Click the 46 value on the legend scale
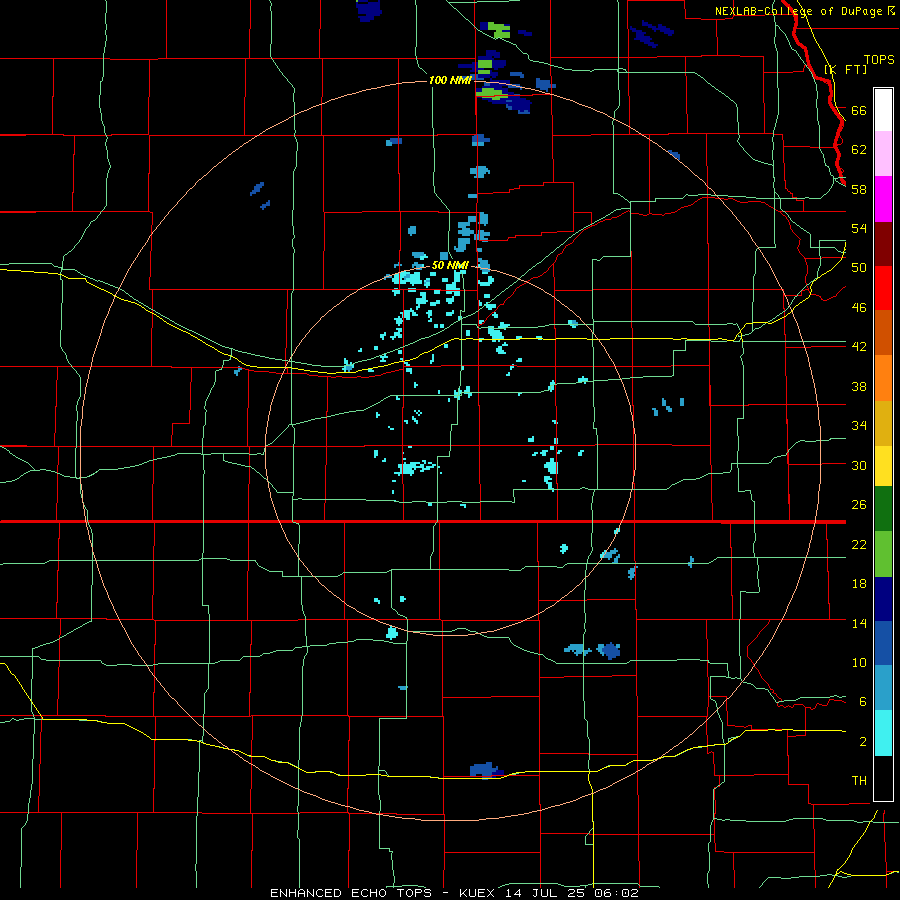The height and width of the screenshot is (900, 900). tap(859, 307)
